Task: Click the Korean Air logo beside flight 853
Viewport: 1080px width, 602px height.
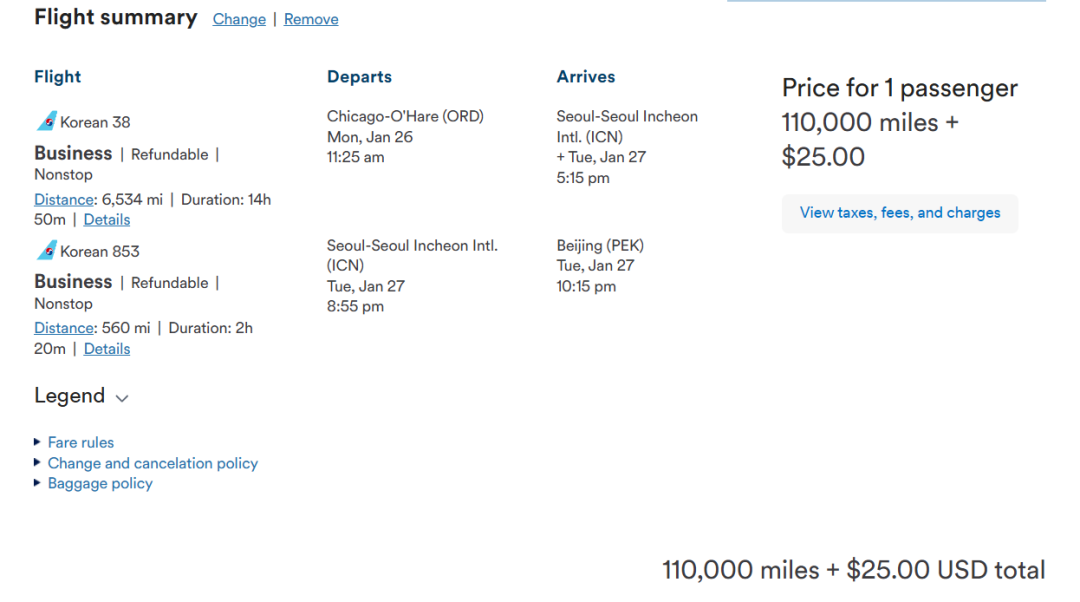Action: pos(46,251)
